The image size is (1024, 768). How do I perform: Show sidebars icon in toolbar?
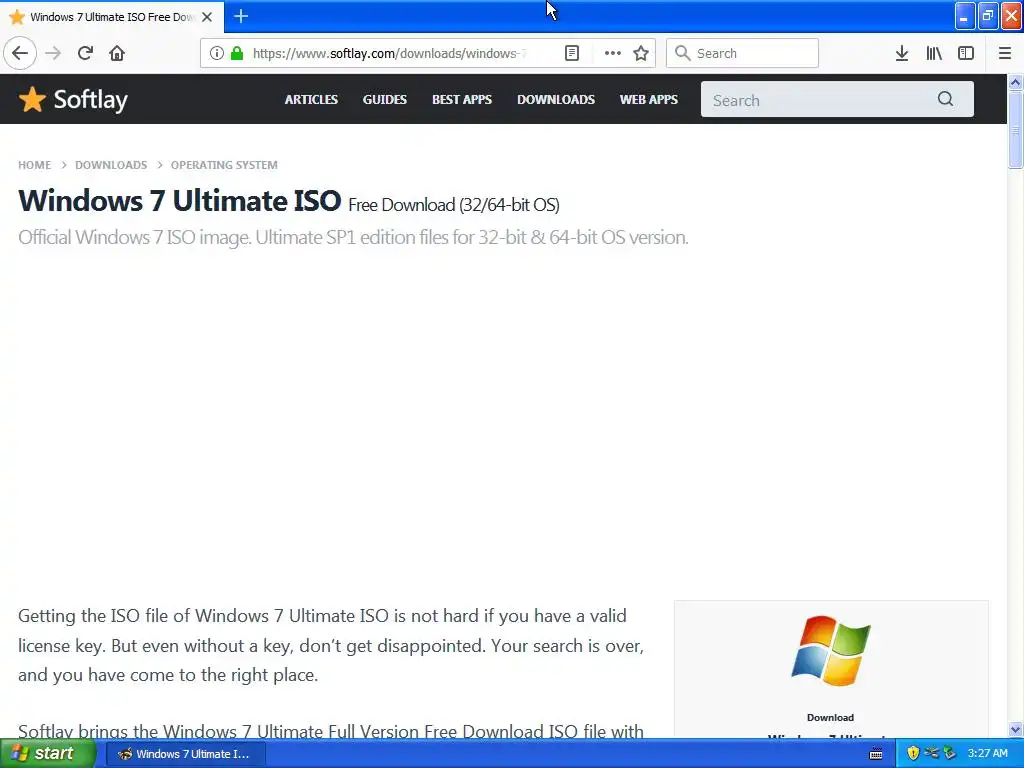coord(966,53)
